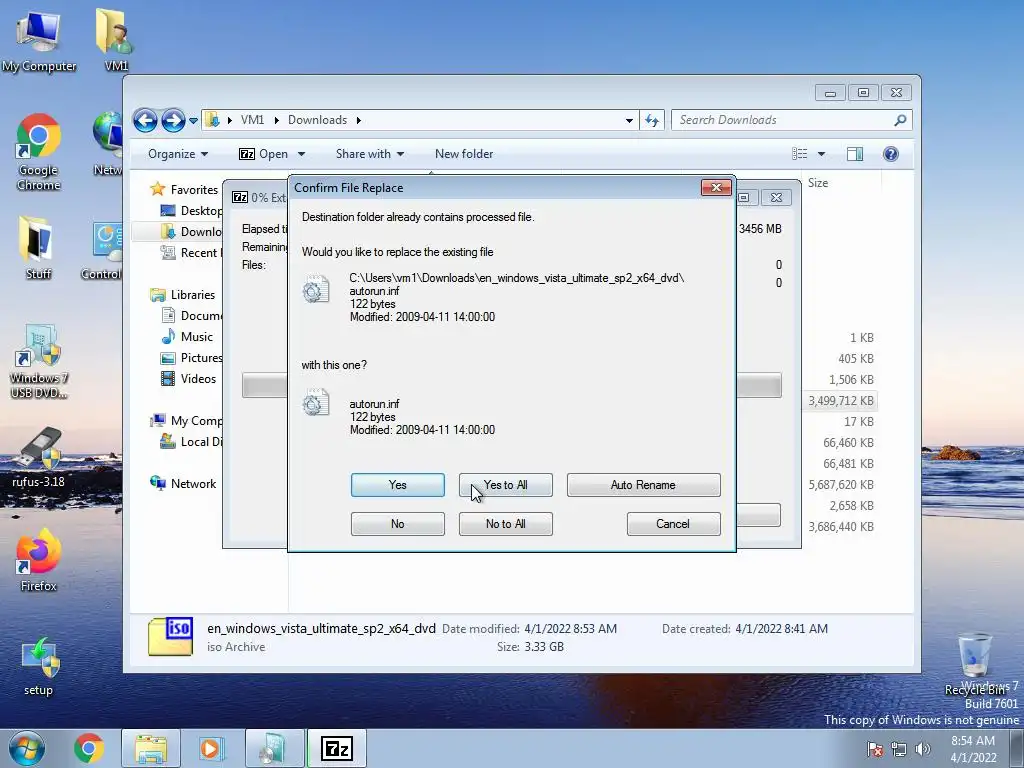1024x768 pixels.
Task: Open VM1 user folder desktop icon
Action: [116, 39]
